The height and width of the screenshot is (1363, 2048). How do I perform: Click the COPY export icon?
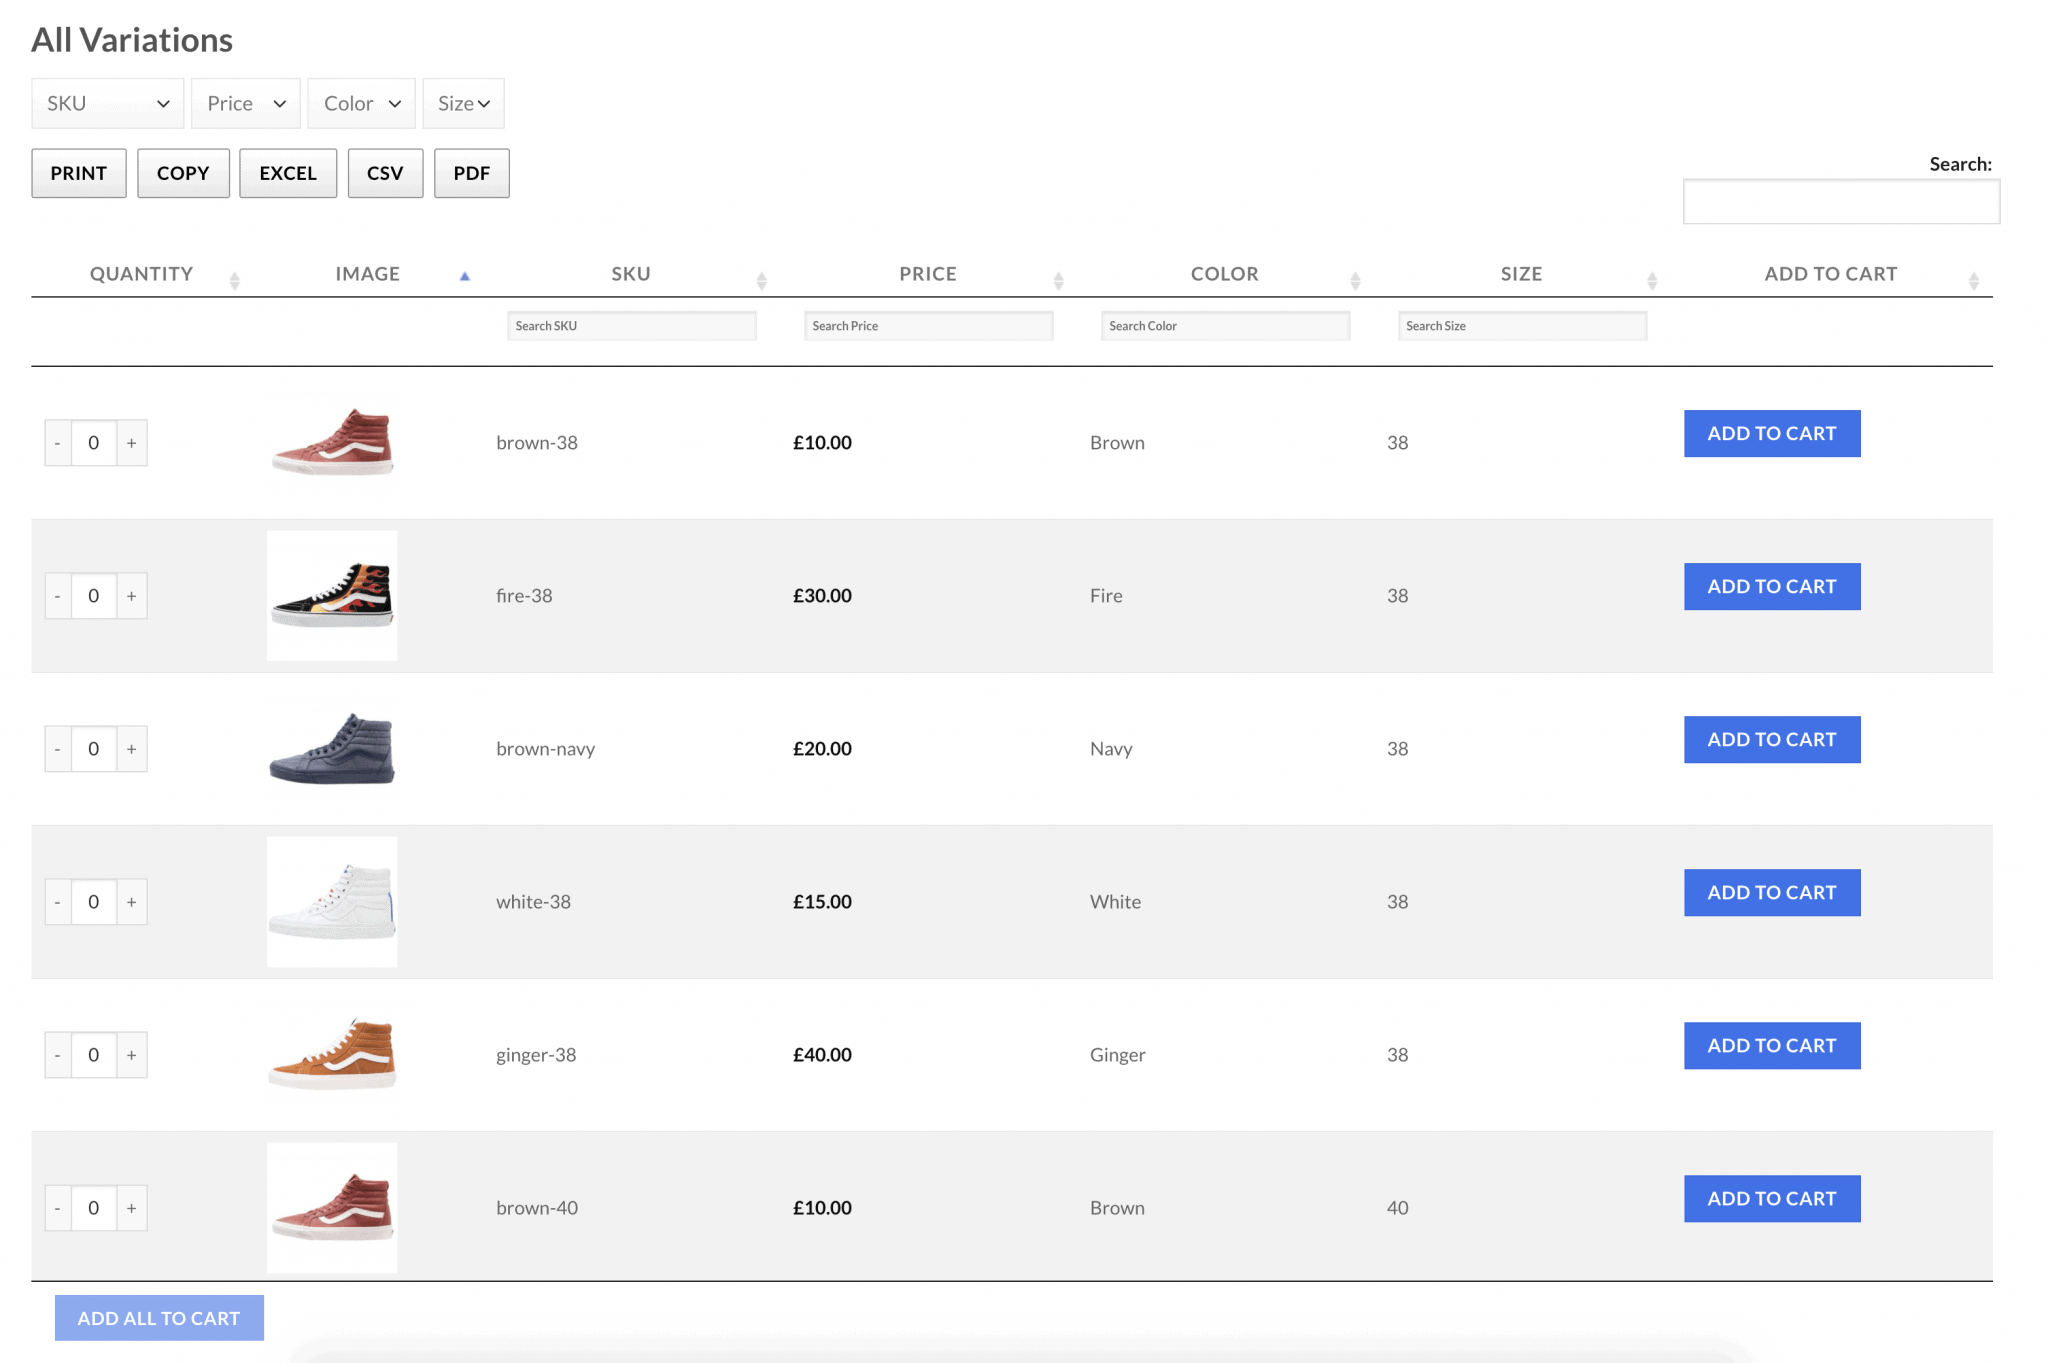tap(184, 172)
